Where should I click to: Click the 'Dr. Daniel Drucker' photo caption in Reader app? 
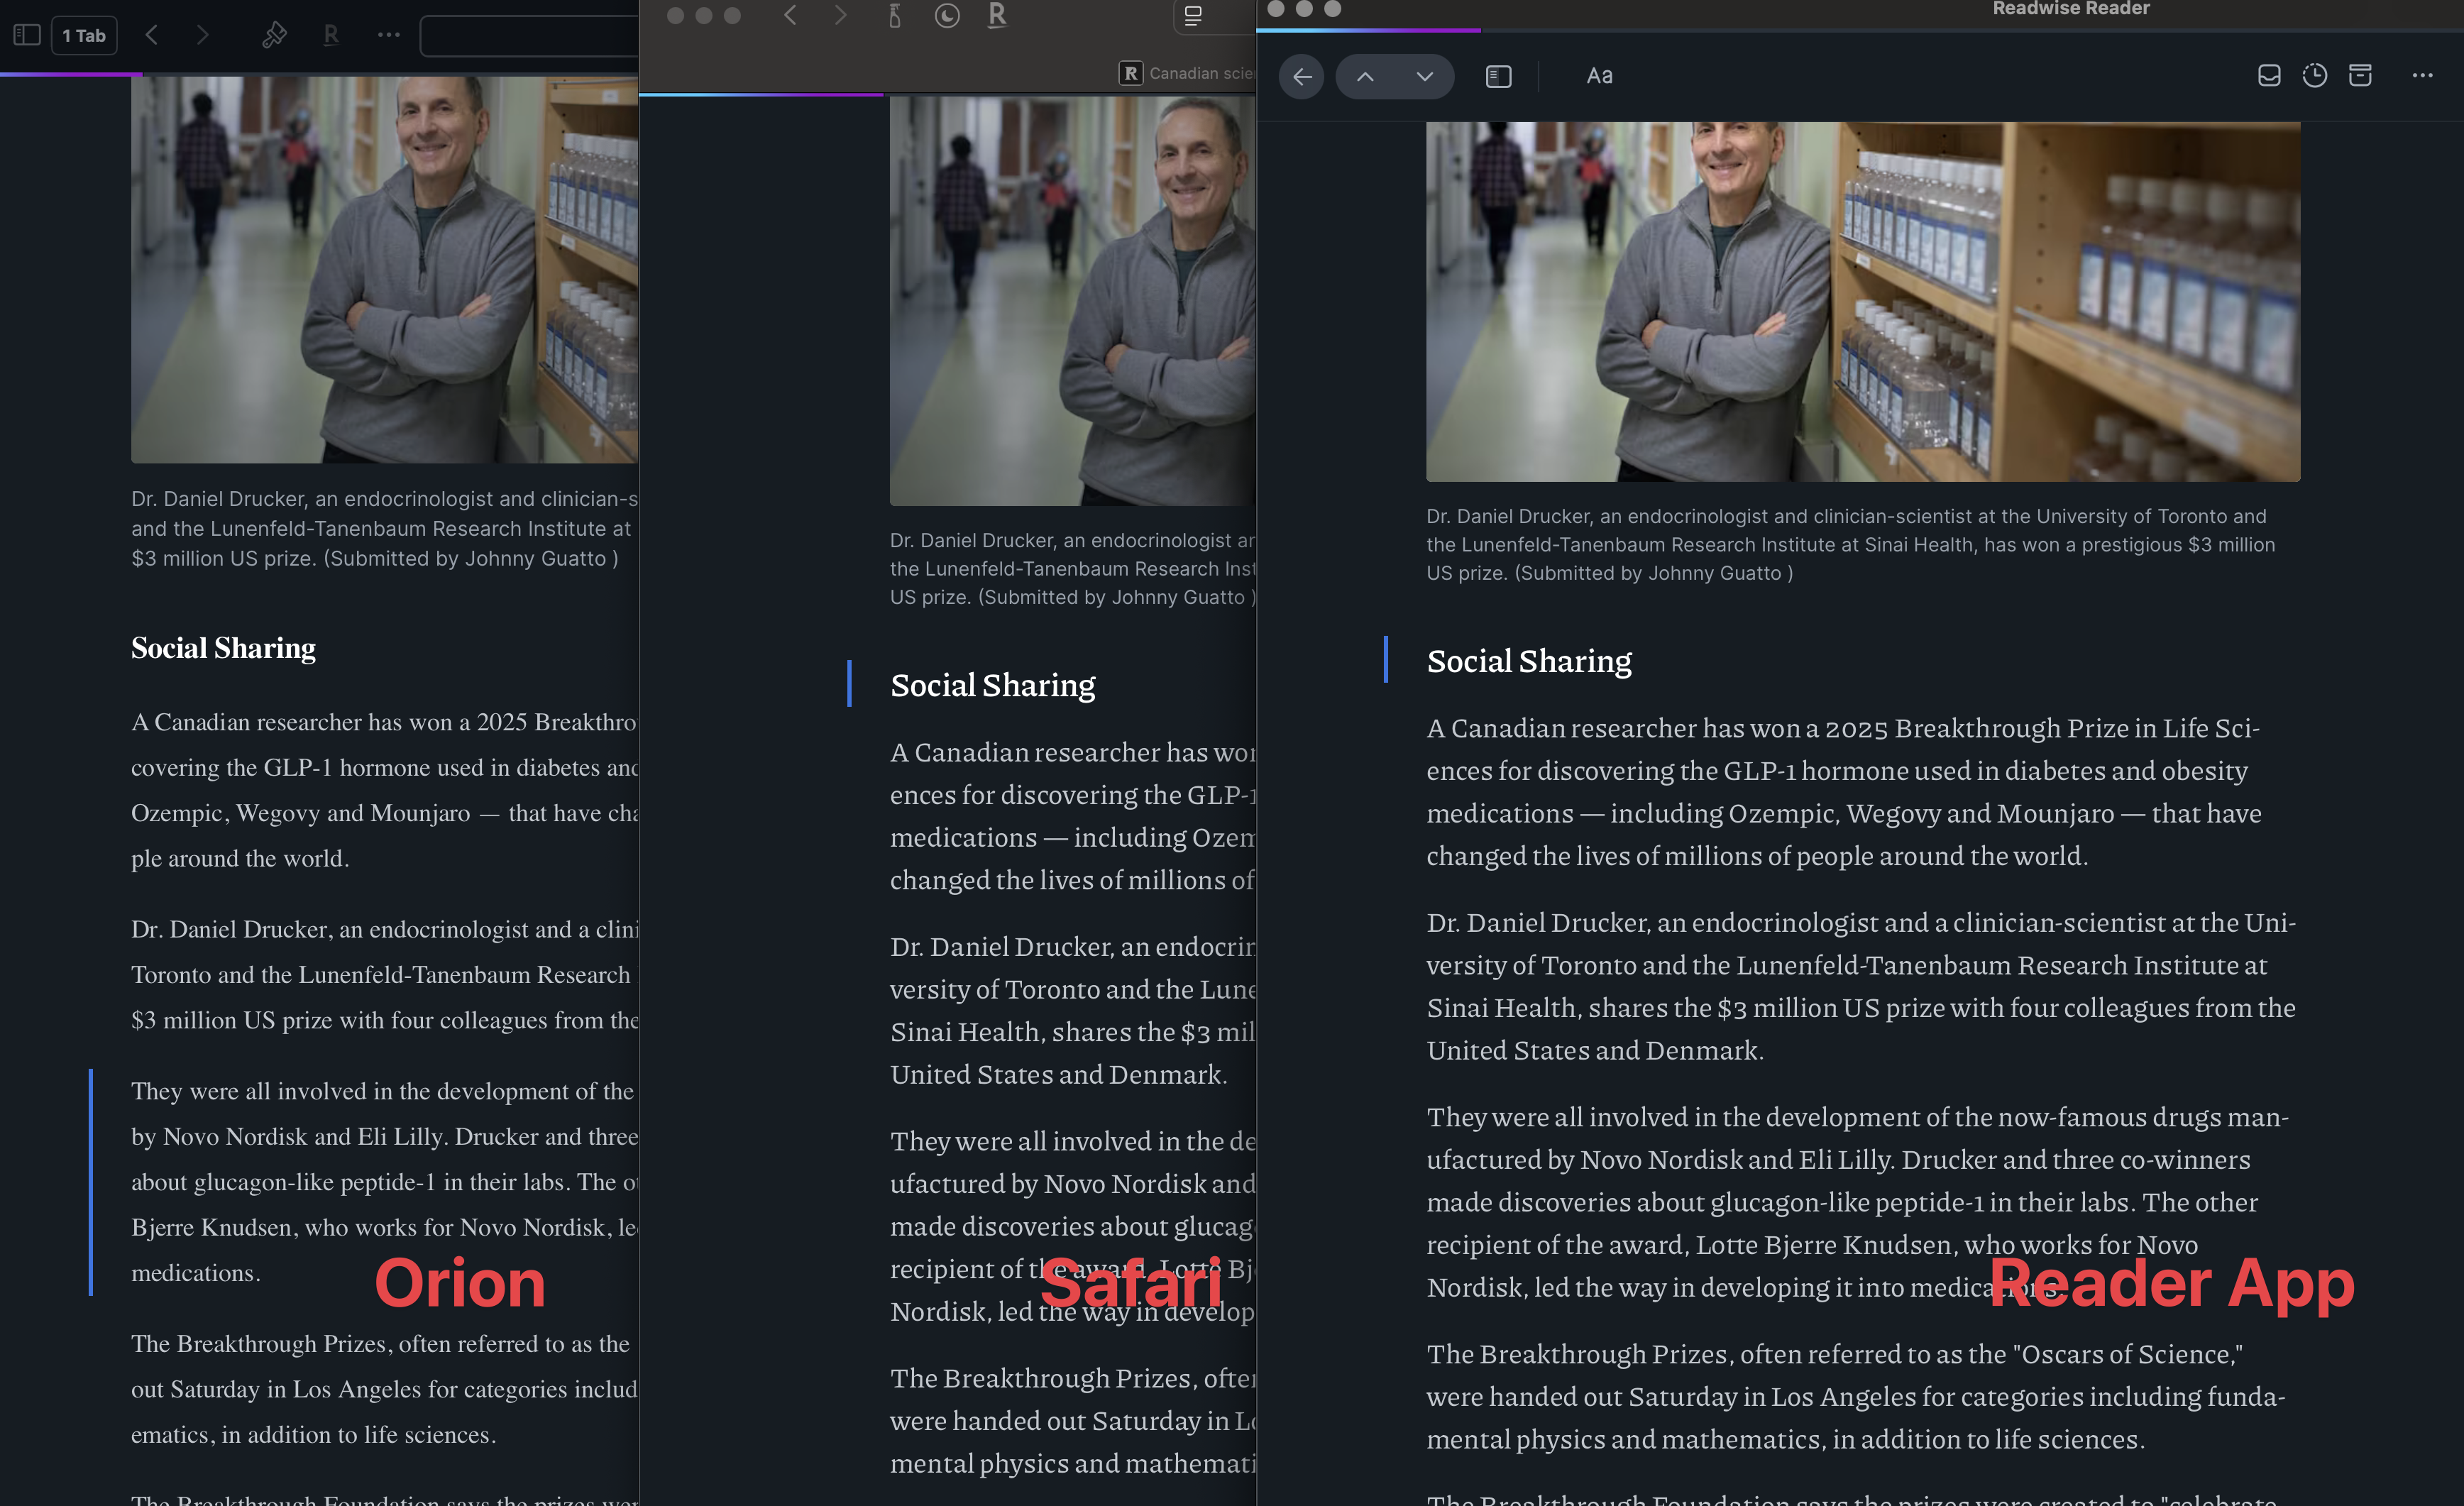tap(1850, 545)
